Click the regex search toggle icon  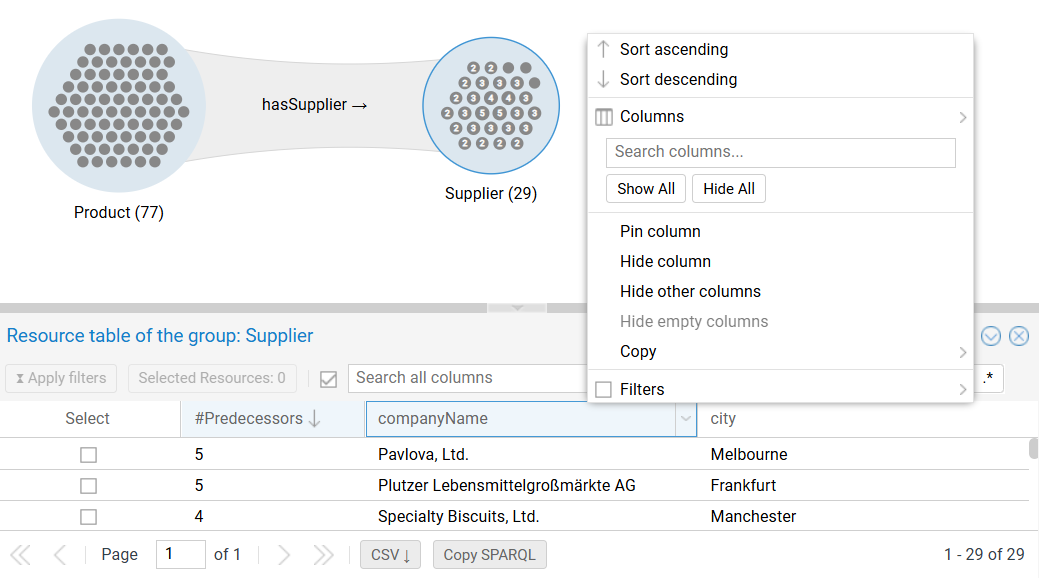[x=990, y=378]
